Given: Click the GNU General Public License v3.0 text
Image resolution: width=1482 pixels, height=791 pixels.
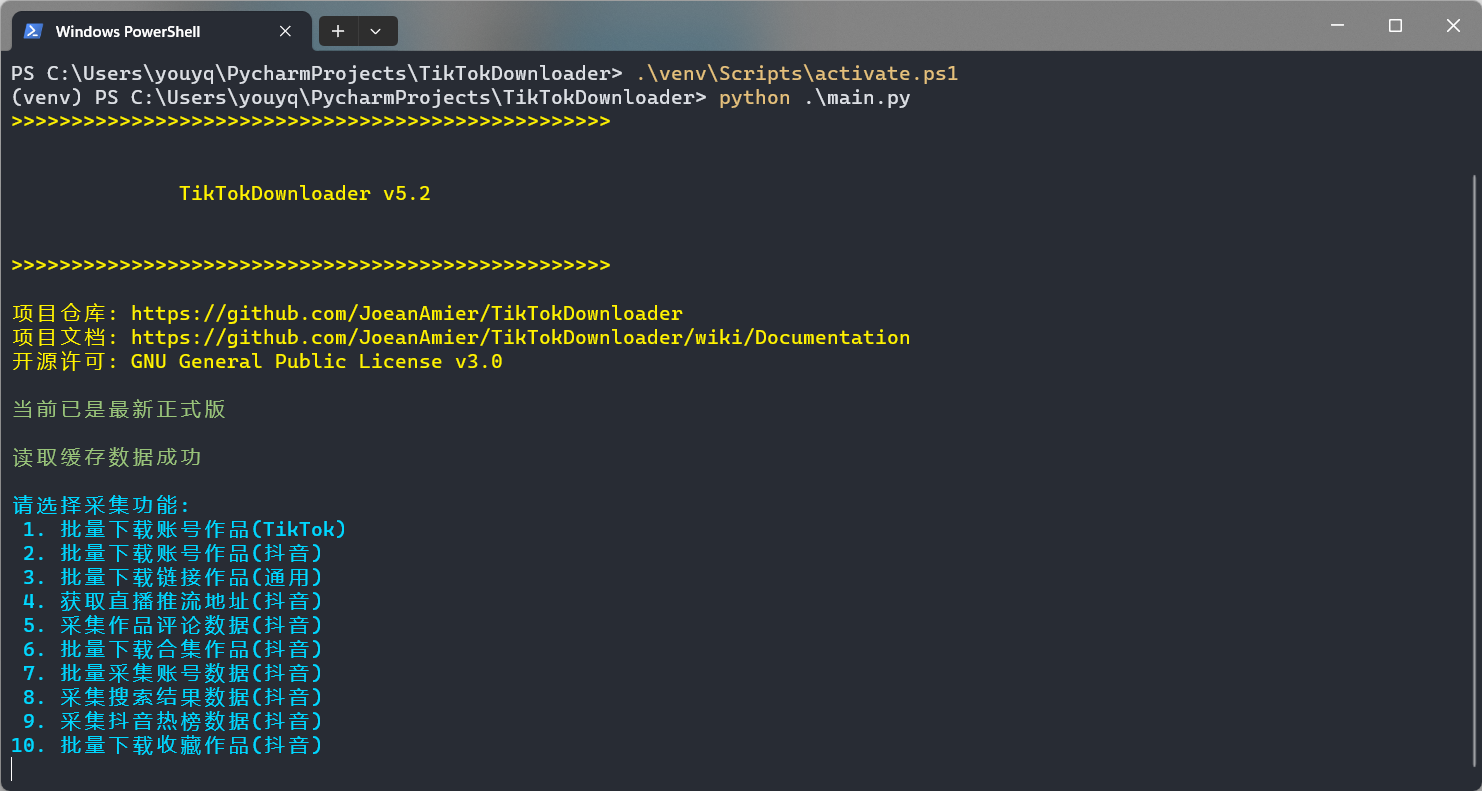Looking at the screenshot, I should (316, 362).
